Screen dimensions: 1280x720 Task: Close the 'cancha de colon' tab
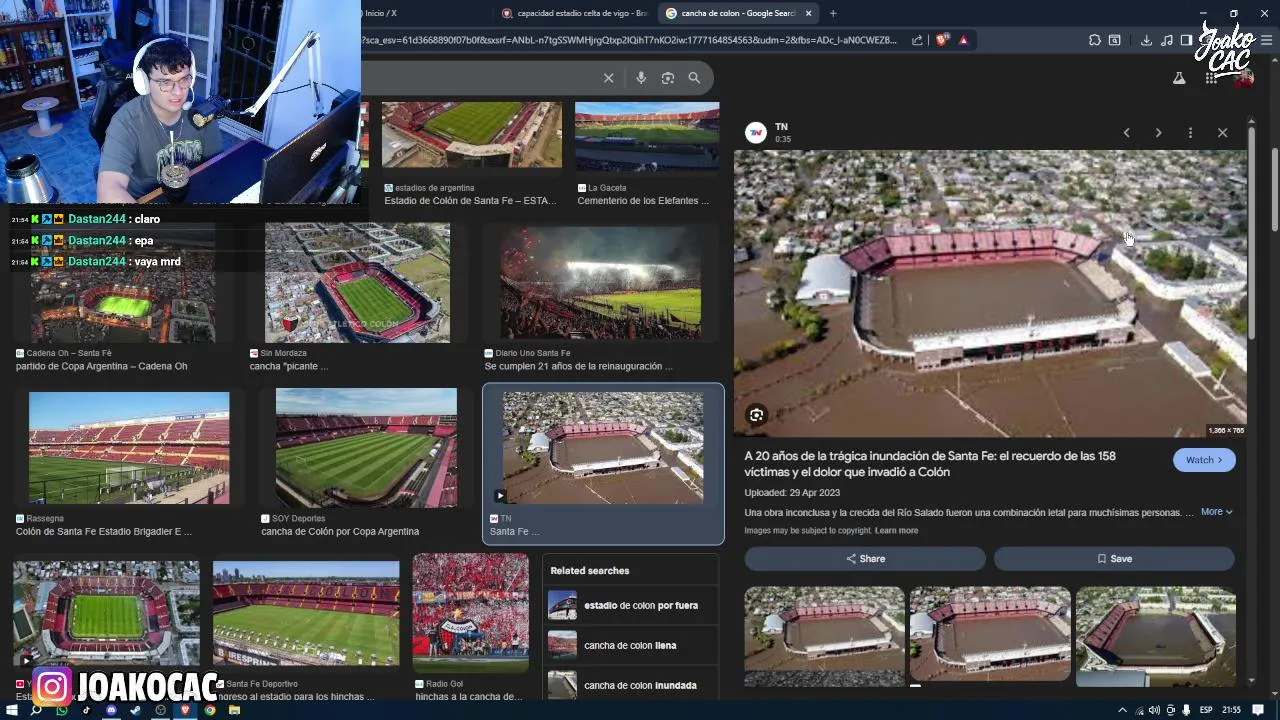pyautogui.click(x=808, y=13)
